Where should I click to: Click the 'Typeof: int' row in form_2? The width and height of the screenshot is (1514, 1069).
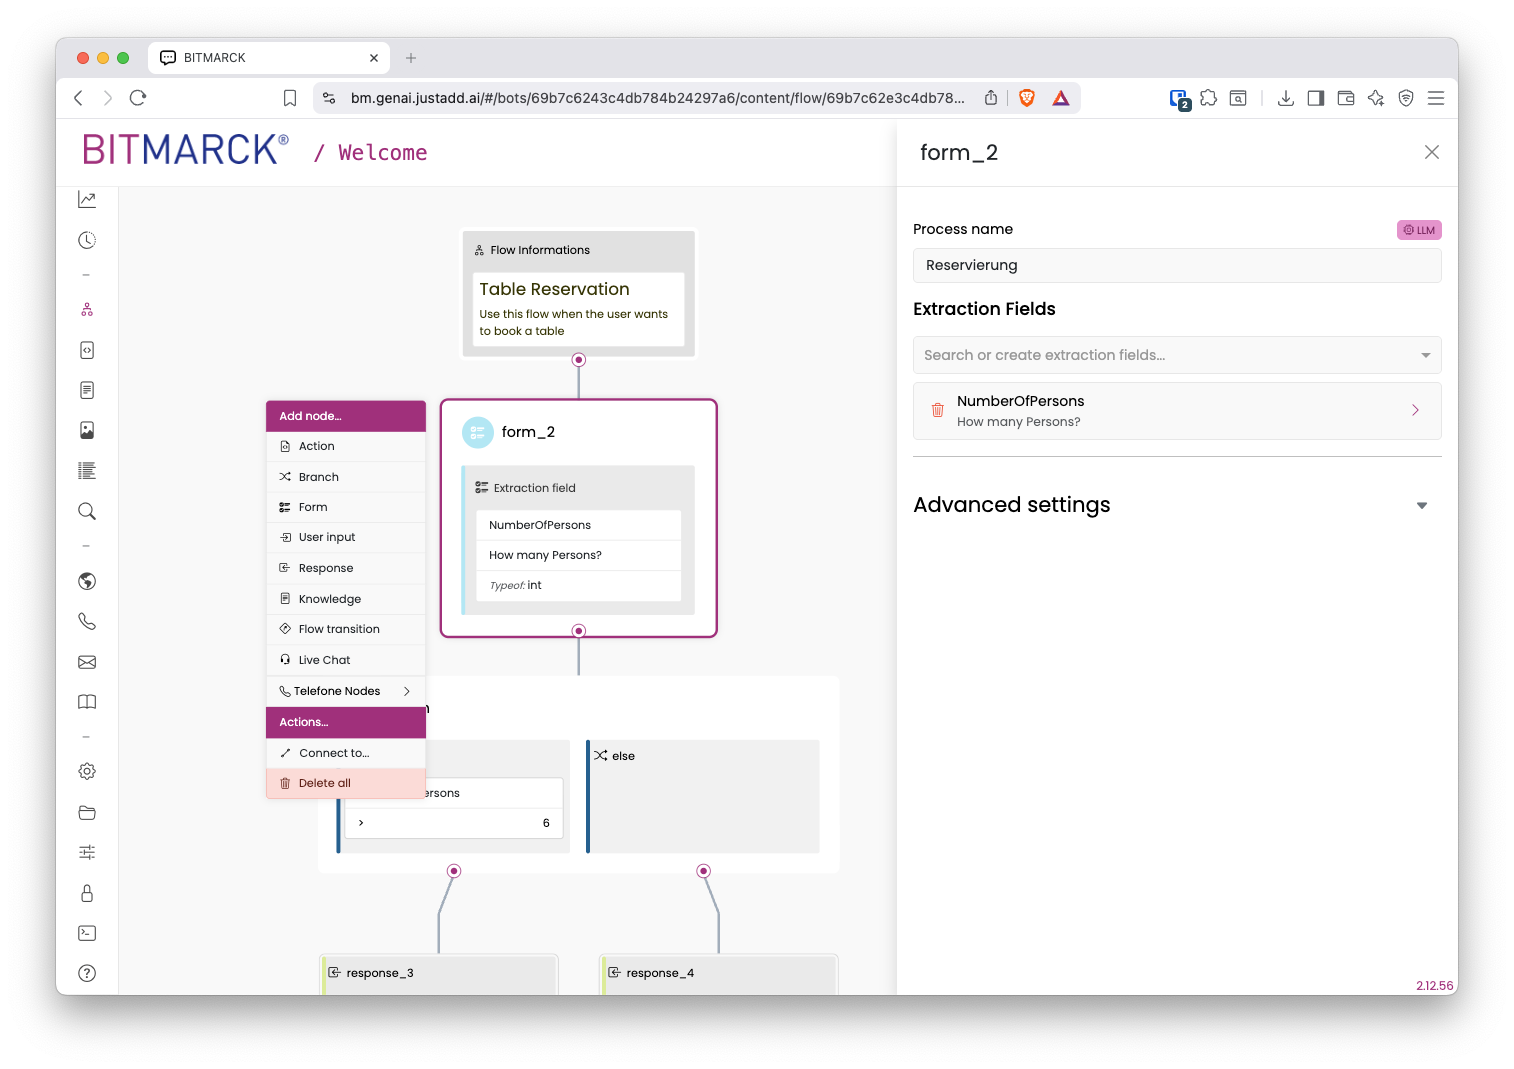[579, 586]
